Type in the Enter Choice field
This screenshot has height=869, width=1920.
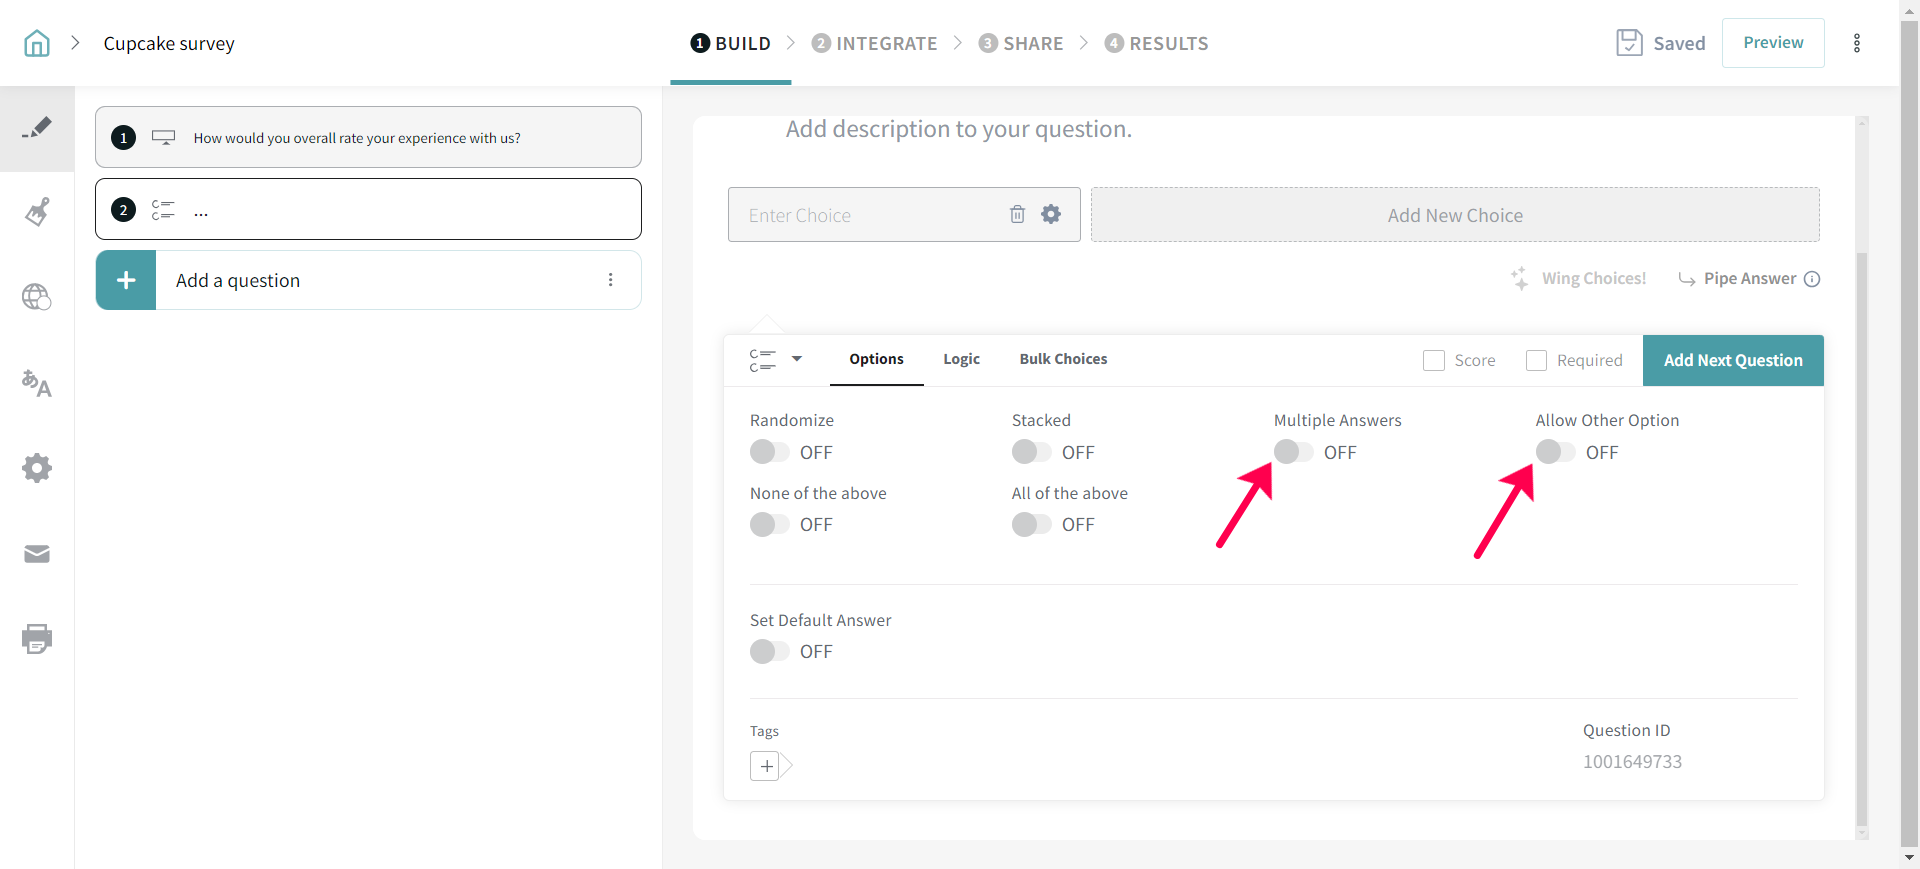coord(870,215)
